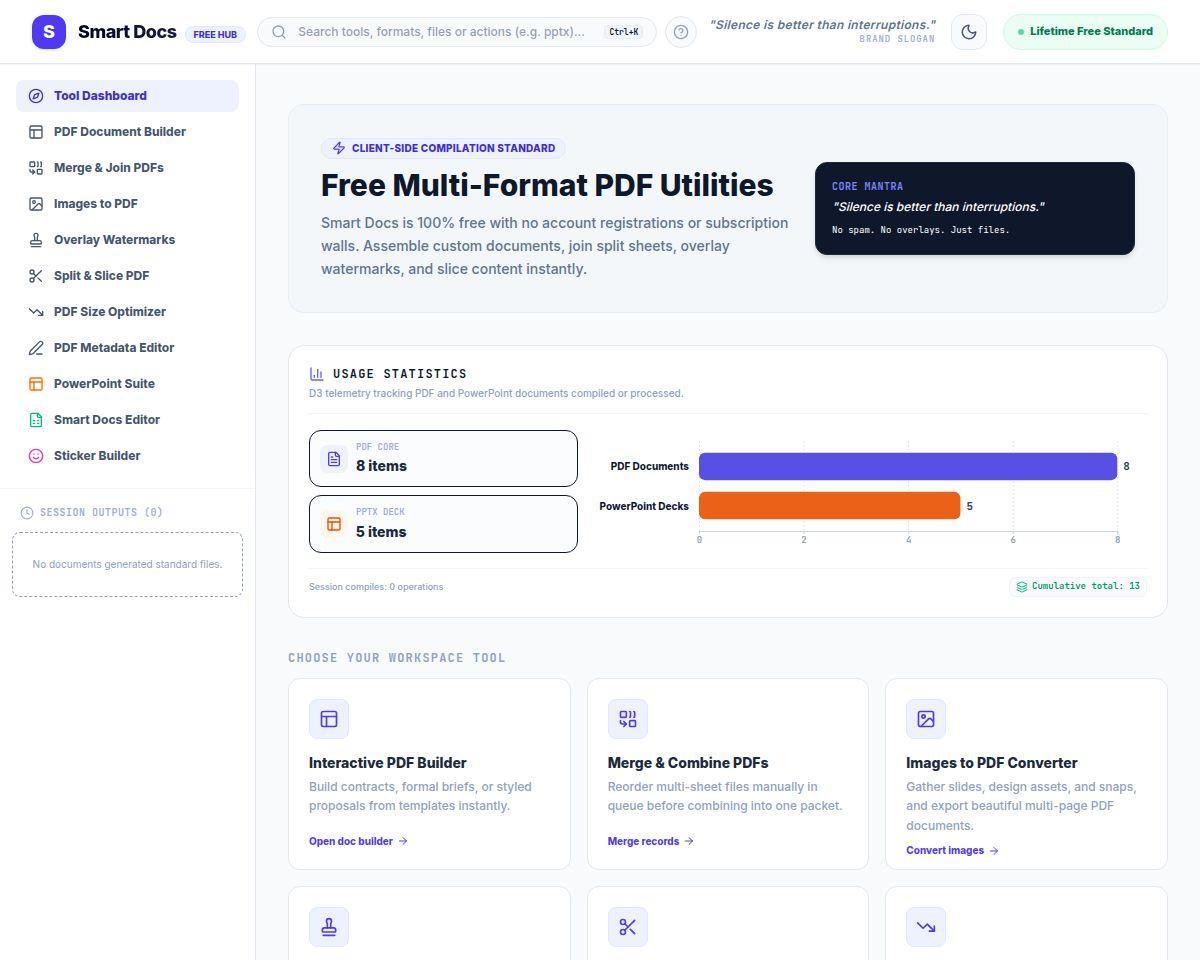Image resolution: width=1200 pixels, height=960 pixels.
Task: Click the purple PDF Documents bar
Action: point(908,466)
